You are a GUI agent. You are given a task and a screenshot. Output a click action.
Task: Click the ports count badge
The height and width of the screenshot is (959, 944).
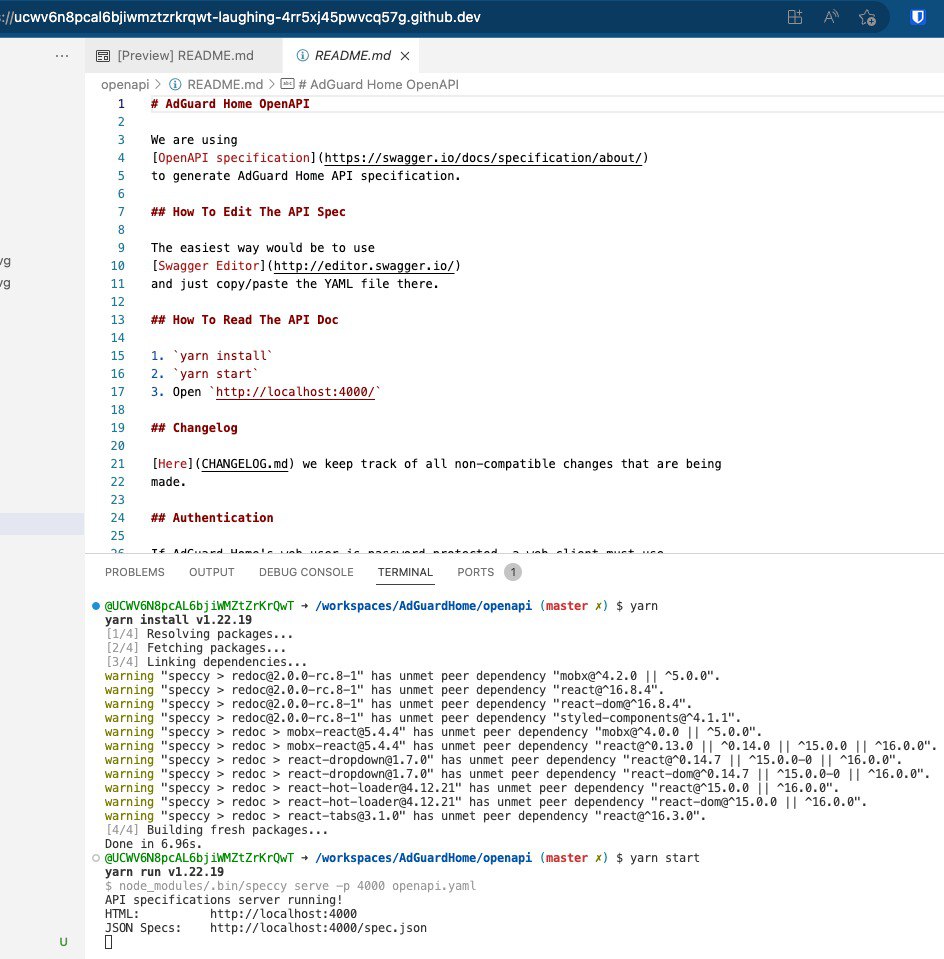pos(512,572)
